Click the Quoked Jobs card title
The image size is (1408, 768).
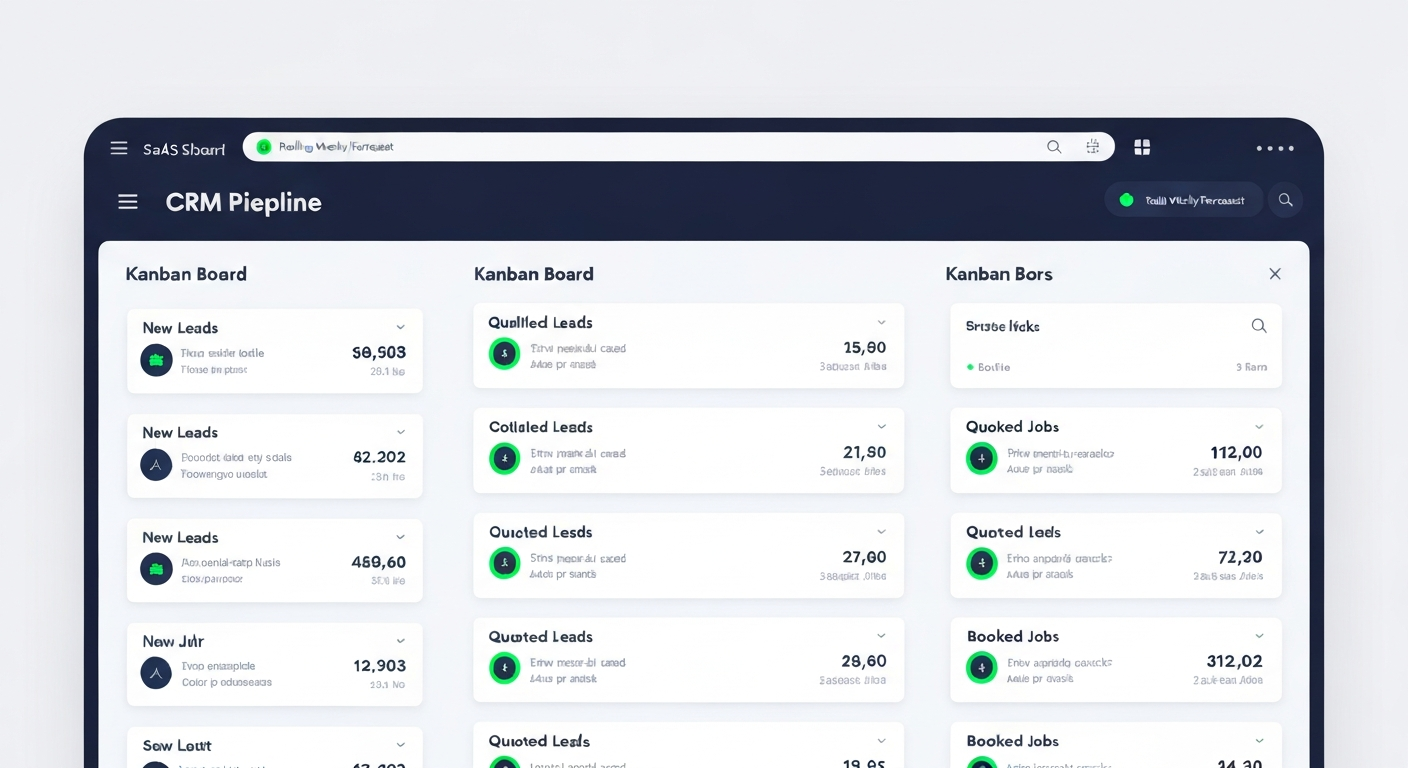point(1012,427)
